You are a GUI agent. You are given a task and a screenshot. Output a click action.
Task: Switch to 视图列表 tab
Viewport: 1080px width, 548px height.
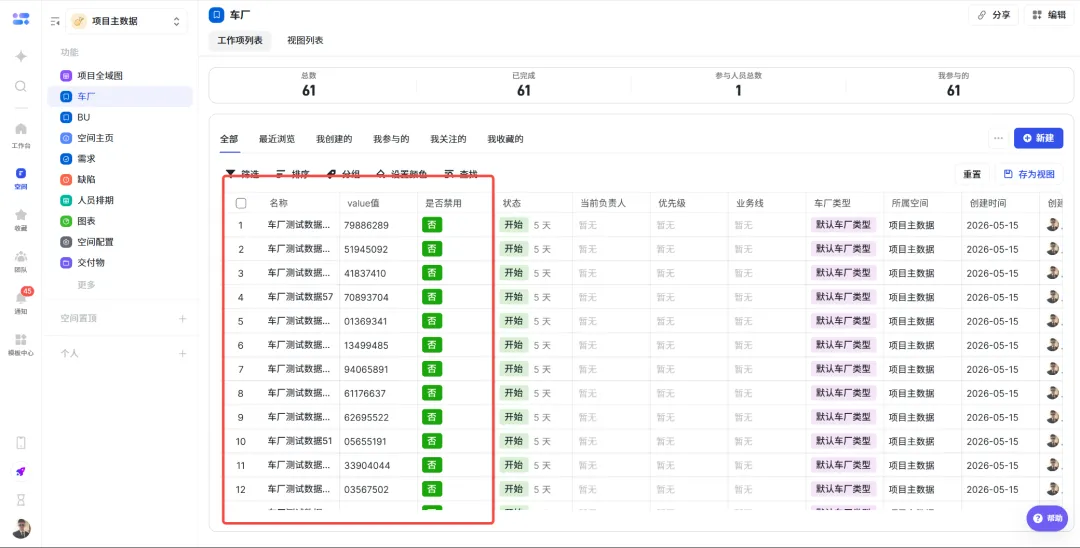305,41
